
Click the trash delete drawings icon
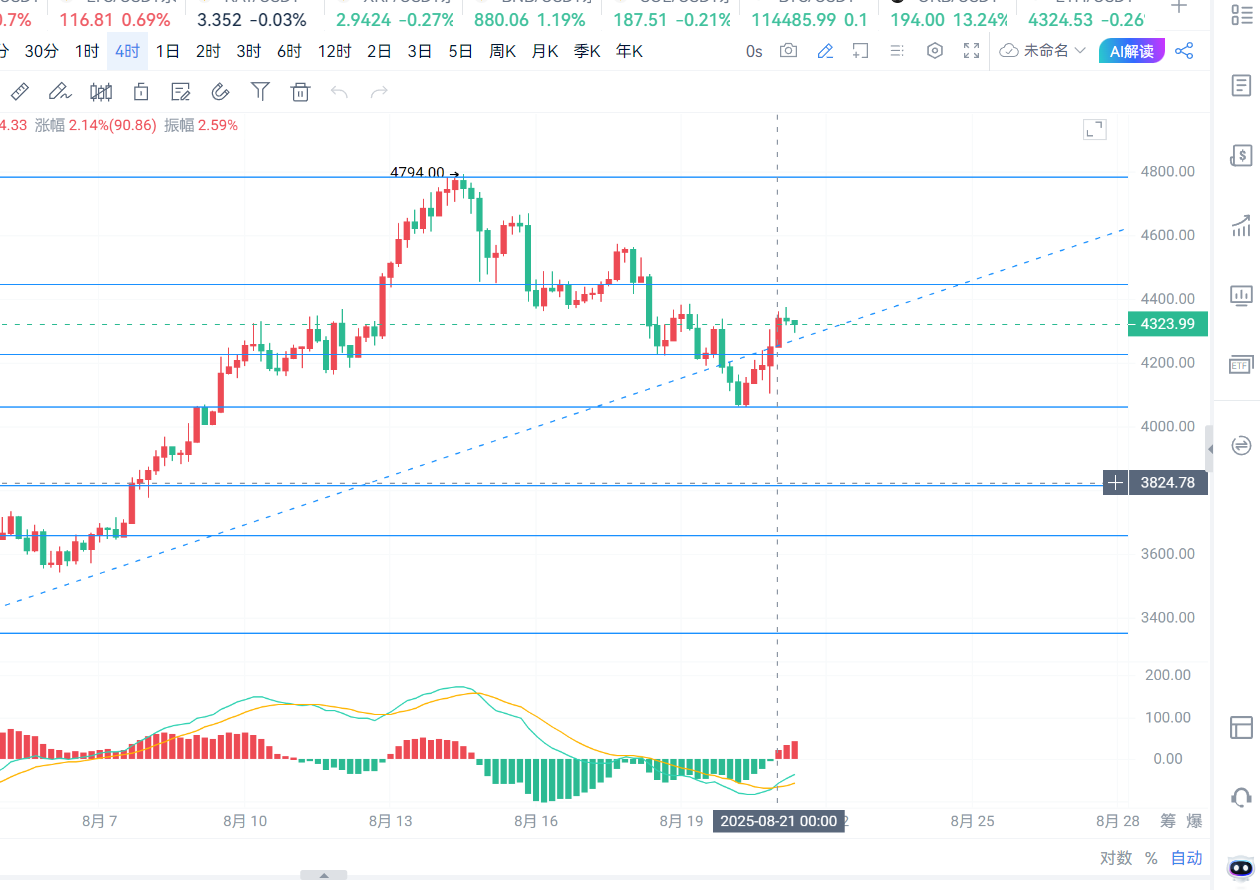click(x=300, y=92)
